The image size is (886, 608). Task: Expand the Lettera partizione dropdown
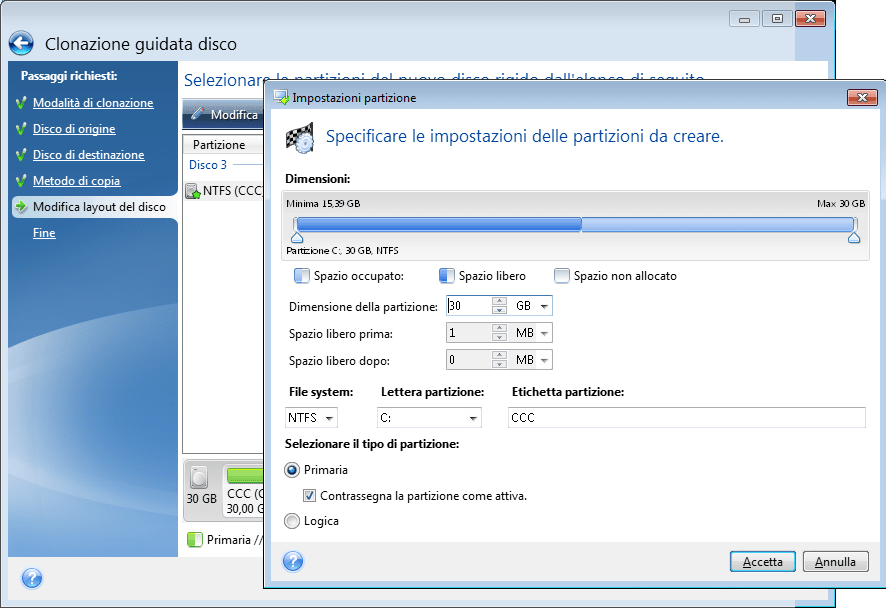pyautogui.click(x=429, y=418)
